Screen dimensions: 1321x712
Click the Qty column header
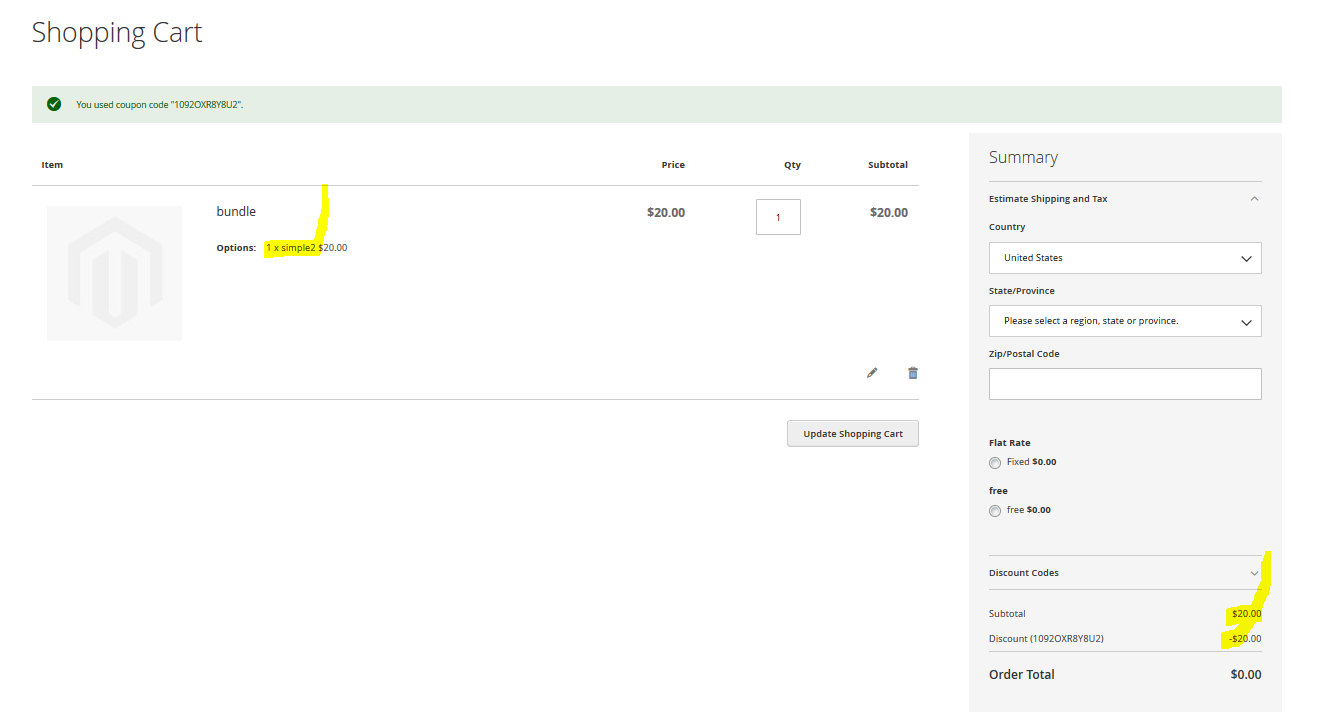point(792,165)
